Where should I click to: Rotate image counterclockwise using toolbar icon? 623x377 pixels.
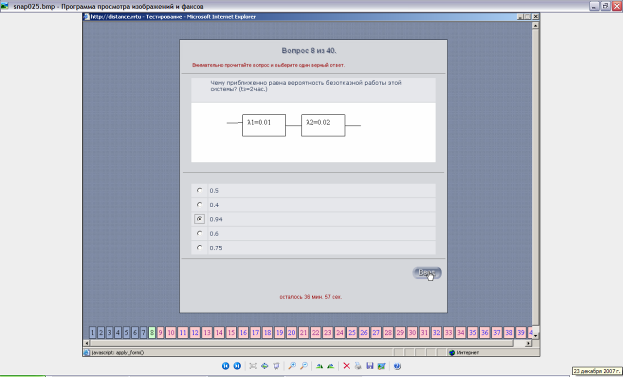click(x=331, y=366)
